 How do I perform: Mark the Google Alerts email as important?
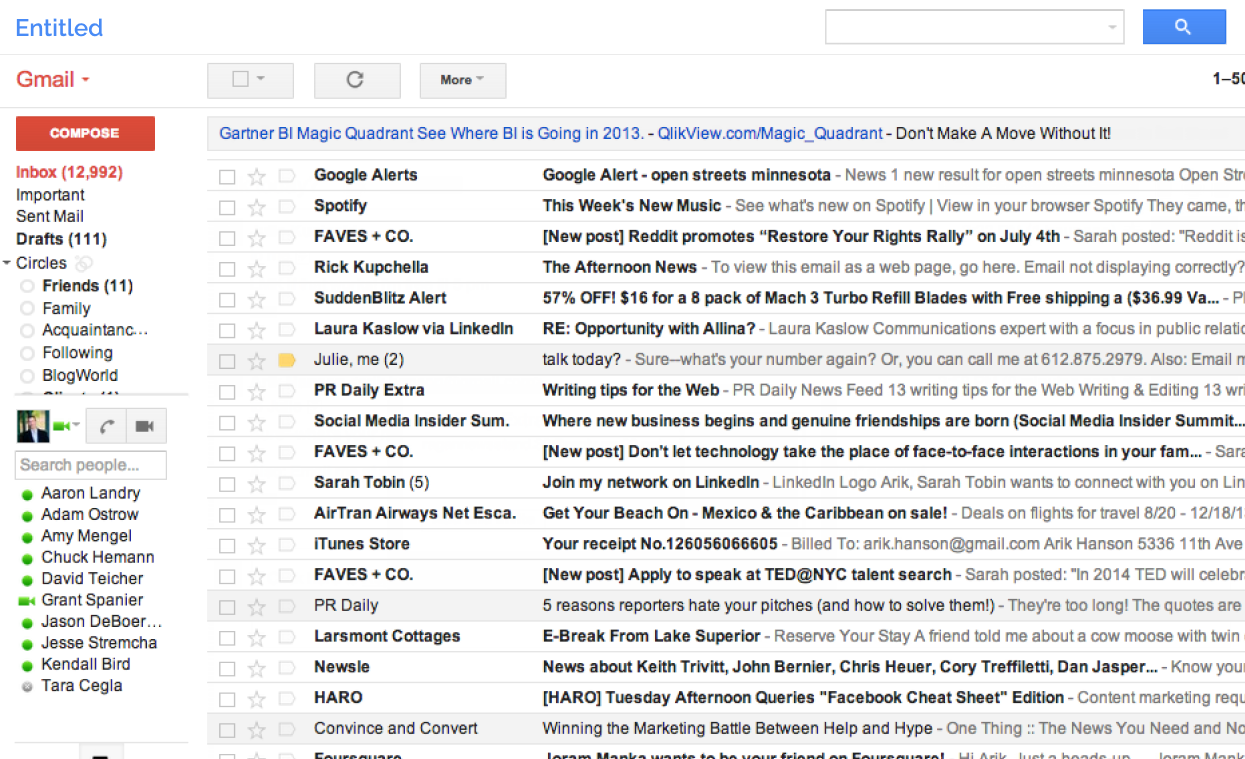(x=286, y=177)
